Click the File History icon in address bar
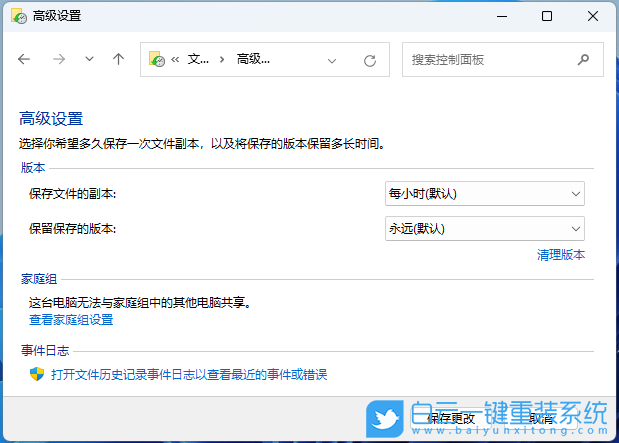The image size is (619, 443). click(x=157, y=60)
